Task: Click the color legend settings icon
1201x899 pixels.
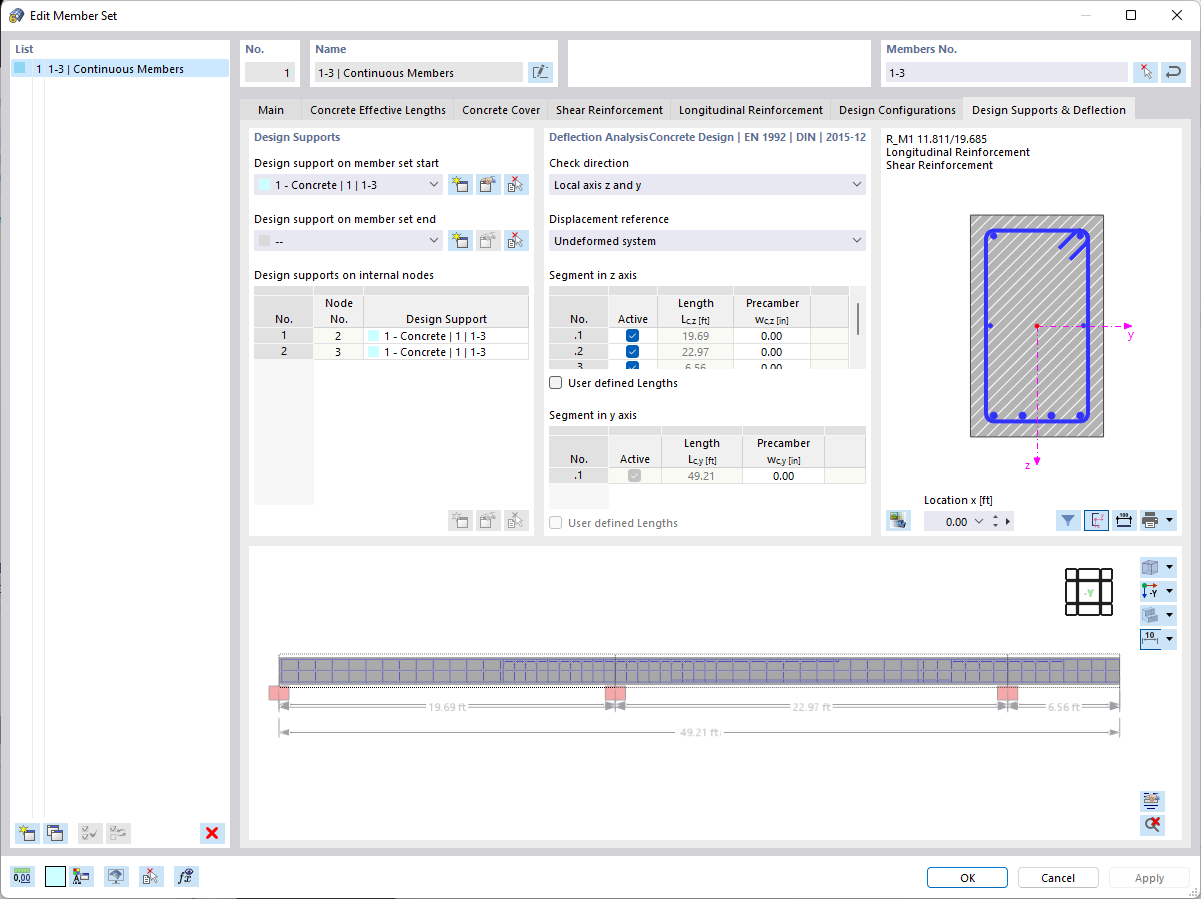Action: [82, 877]
